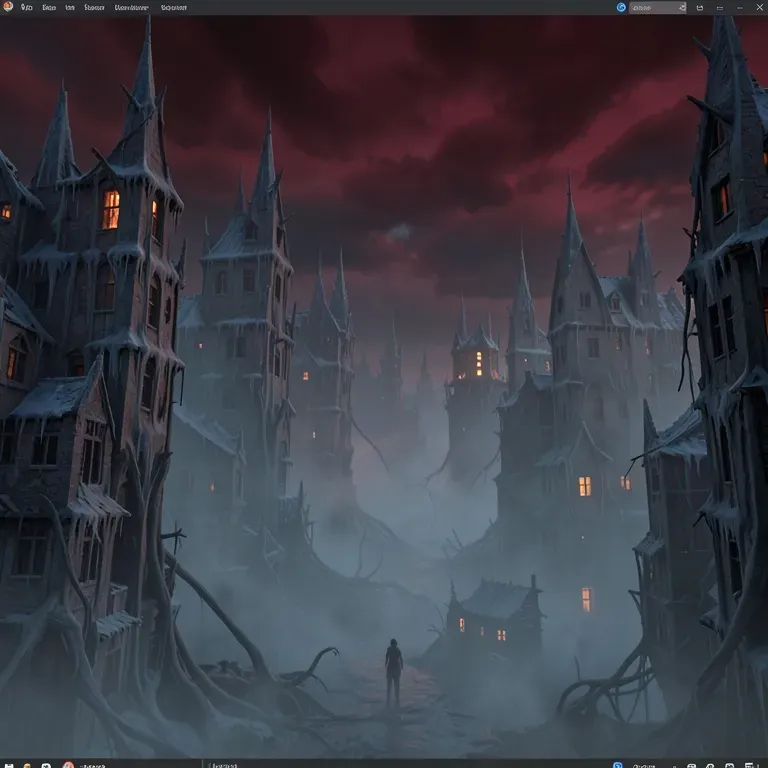
Task: Open the fifth, longest menu bar item
Action: 131,7
